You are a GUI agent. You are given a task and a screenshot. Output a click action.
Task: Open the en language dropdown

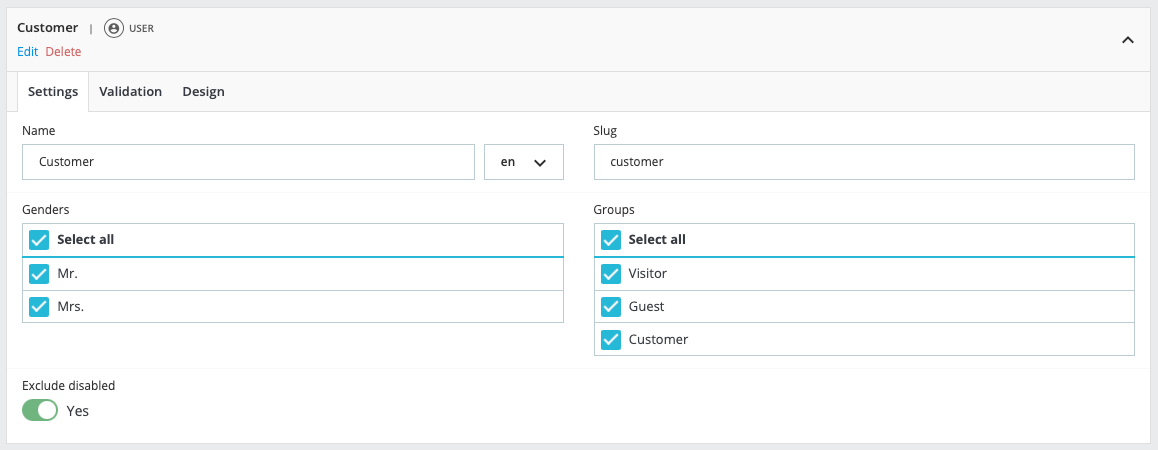click(x=524, y=162)
